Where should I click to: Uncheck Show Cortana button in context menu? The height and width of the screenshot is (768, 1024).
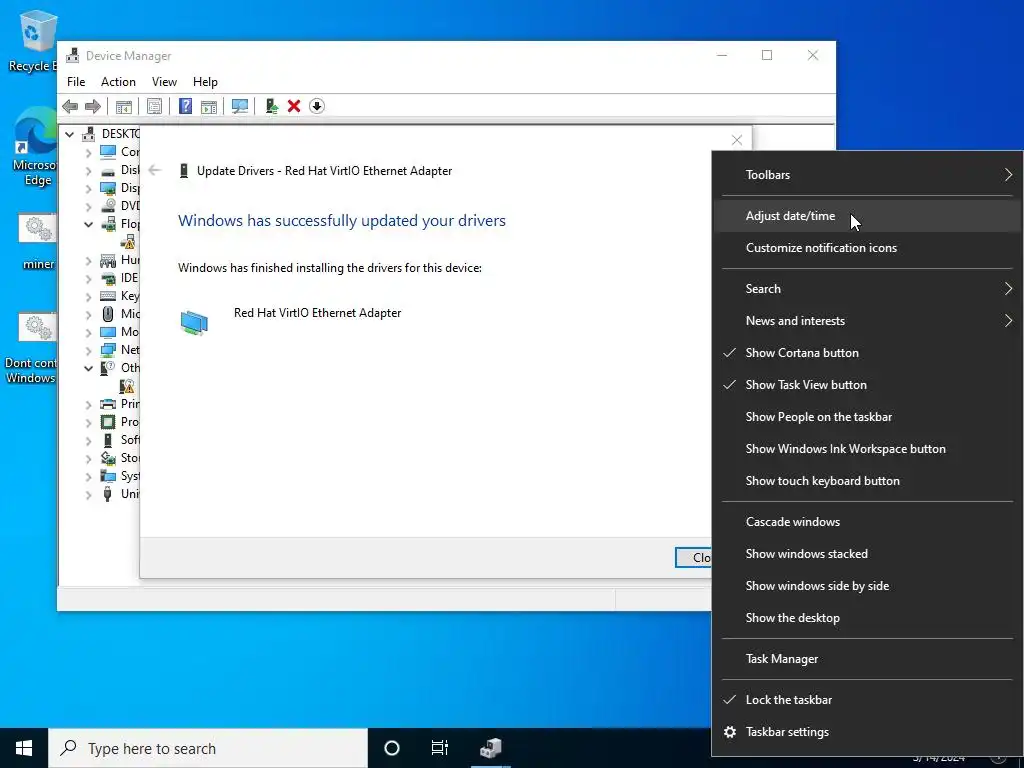pyautogui.click(x=869, y=353)
